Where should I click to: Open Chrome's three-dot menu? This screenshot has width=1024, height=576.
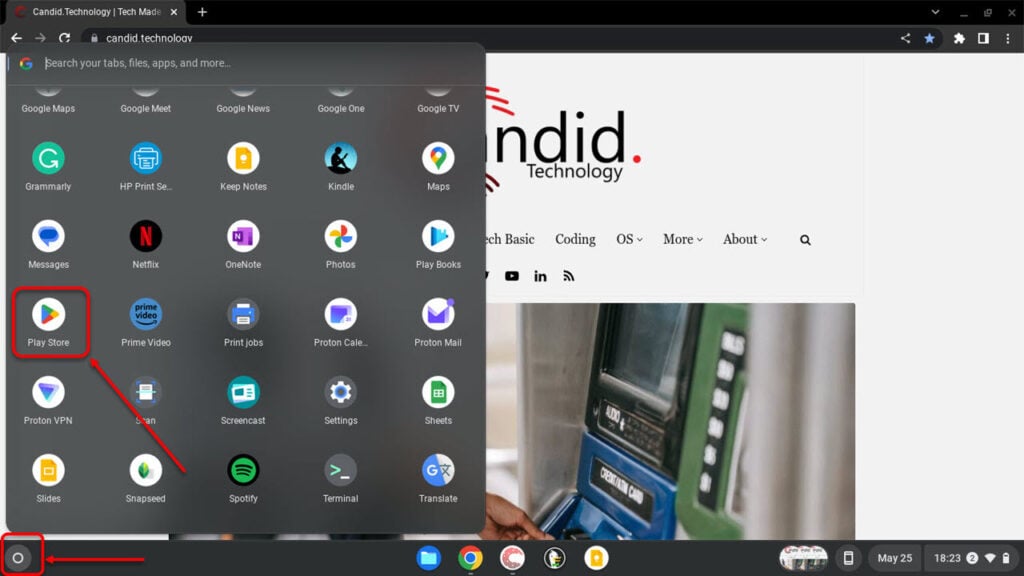[1008, 39]
